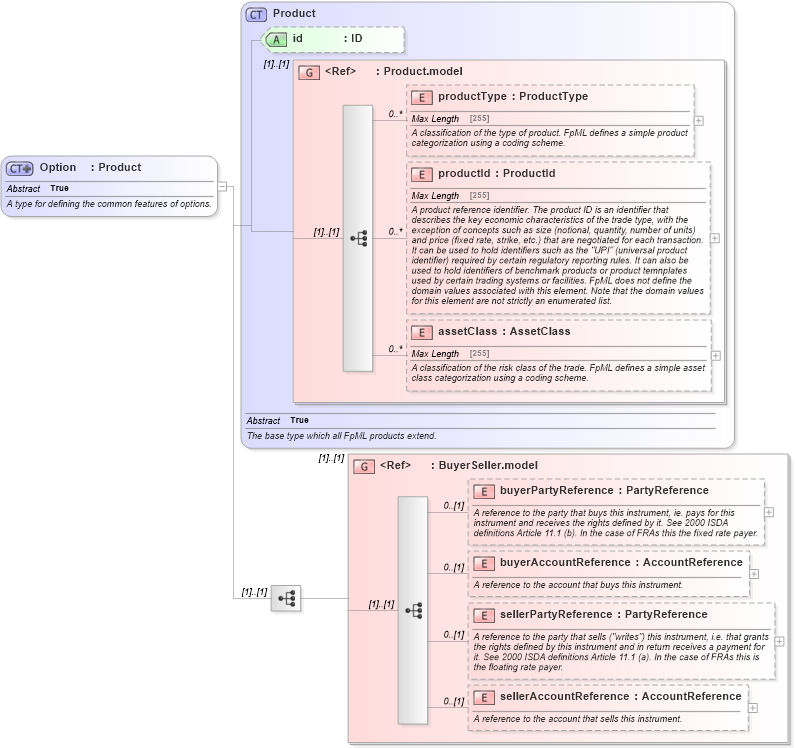Viewport: 795px width, 748px height.
Task: Click 'A reference to the account that sells' text
Action: click(577, 719)
